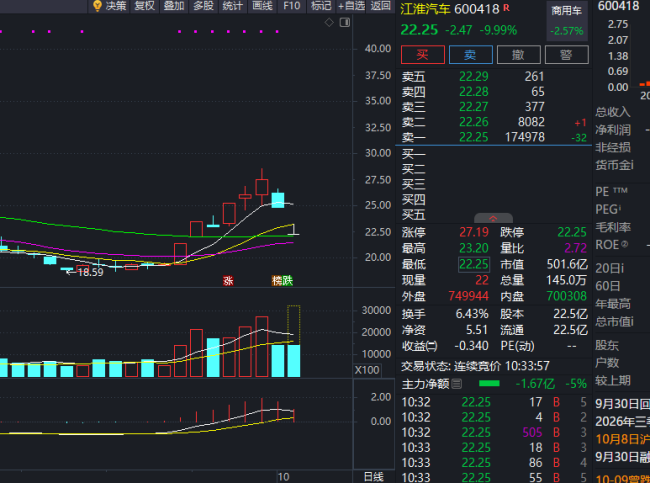Switch the 日线 period selector

click(x=374, y=477)
